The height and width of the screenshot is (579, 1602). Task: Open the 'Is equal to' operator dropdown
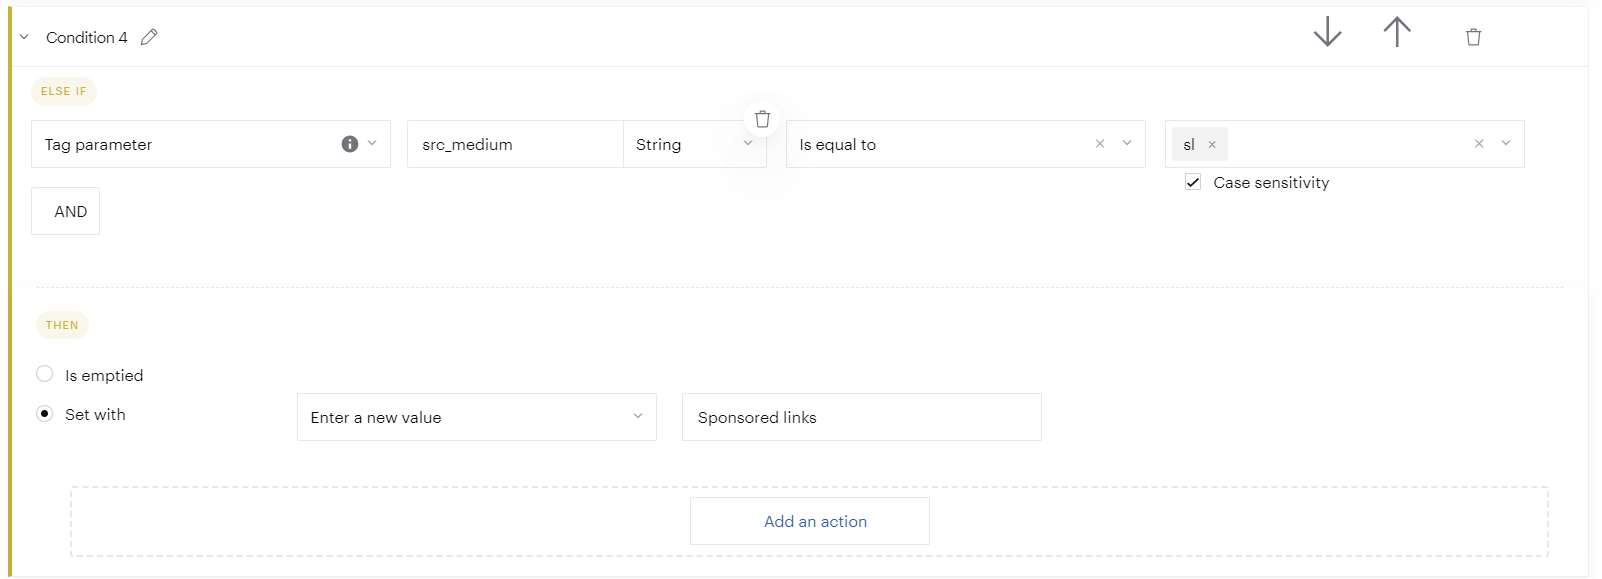1127,143
